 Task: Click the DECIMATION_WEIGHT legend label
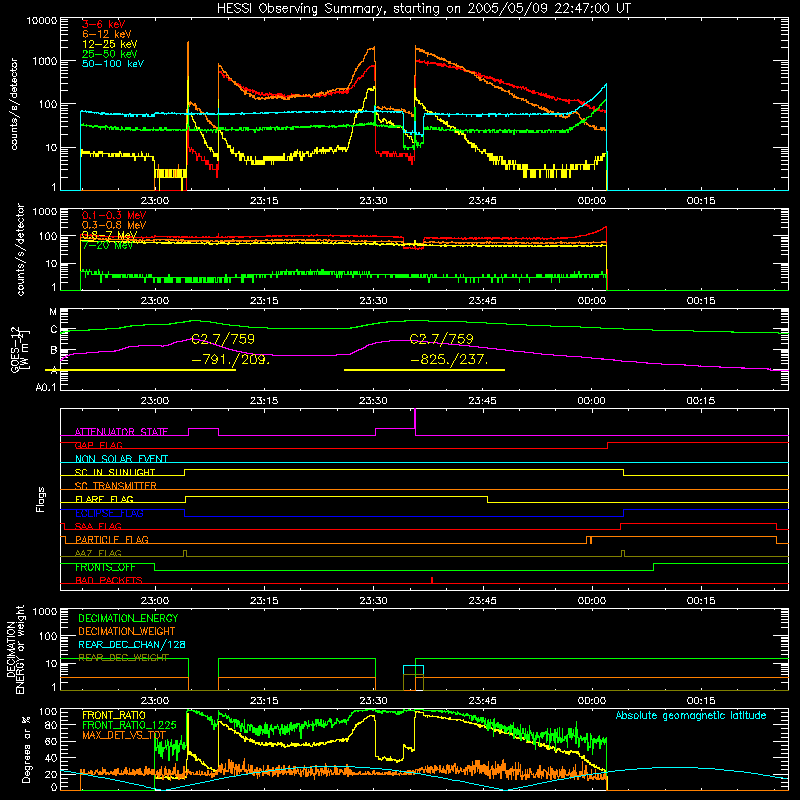pyautogui.click(x=127, y=631)
